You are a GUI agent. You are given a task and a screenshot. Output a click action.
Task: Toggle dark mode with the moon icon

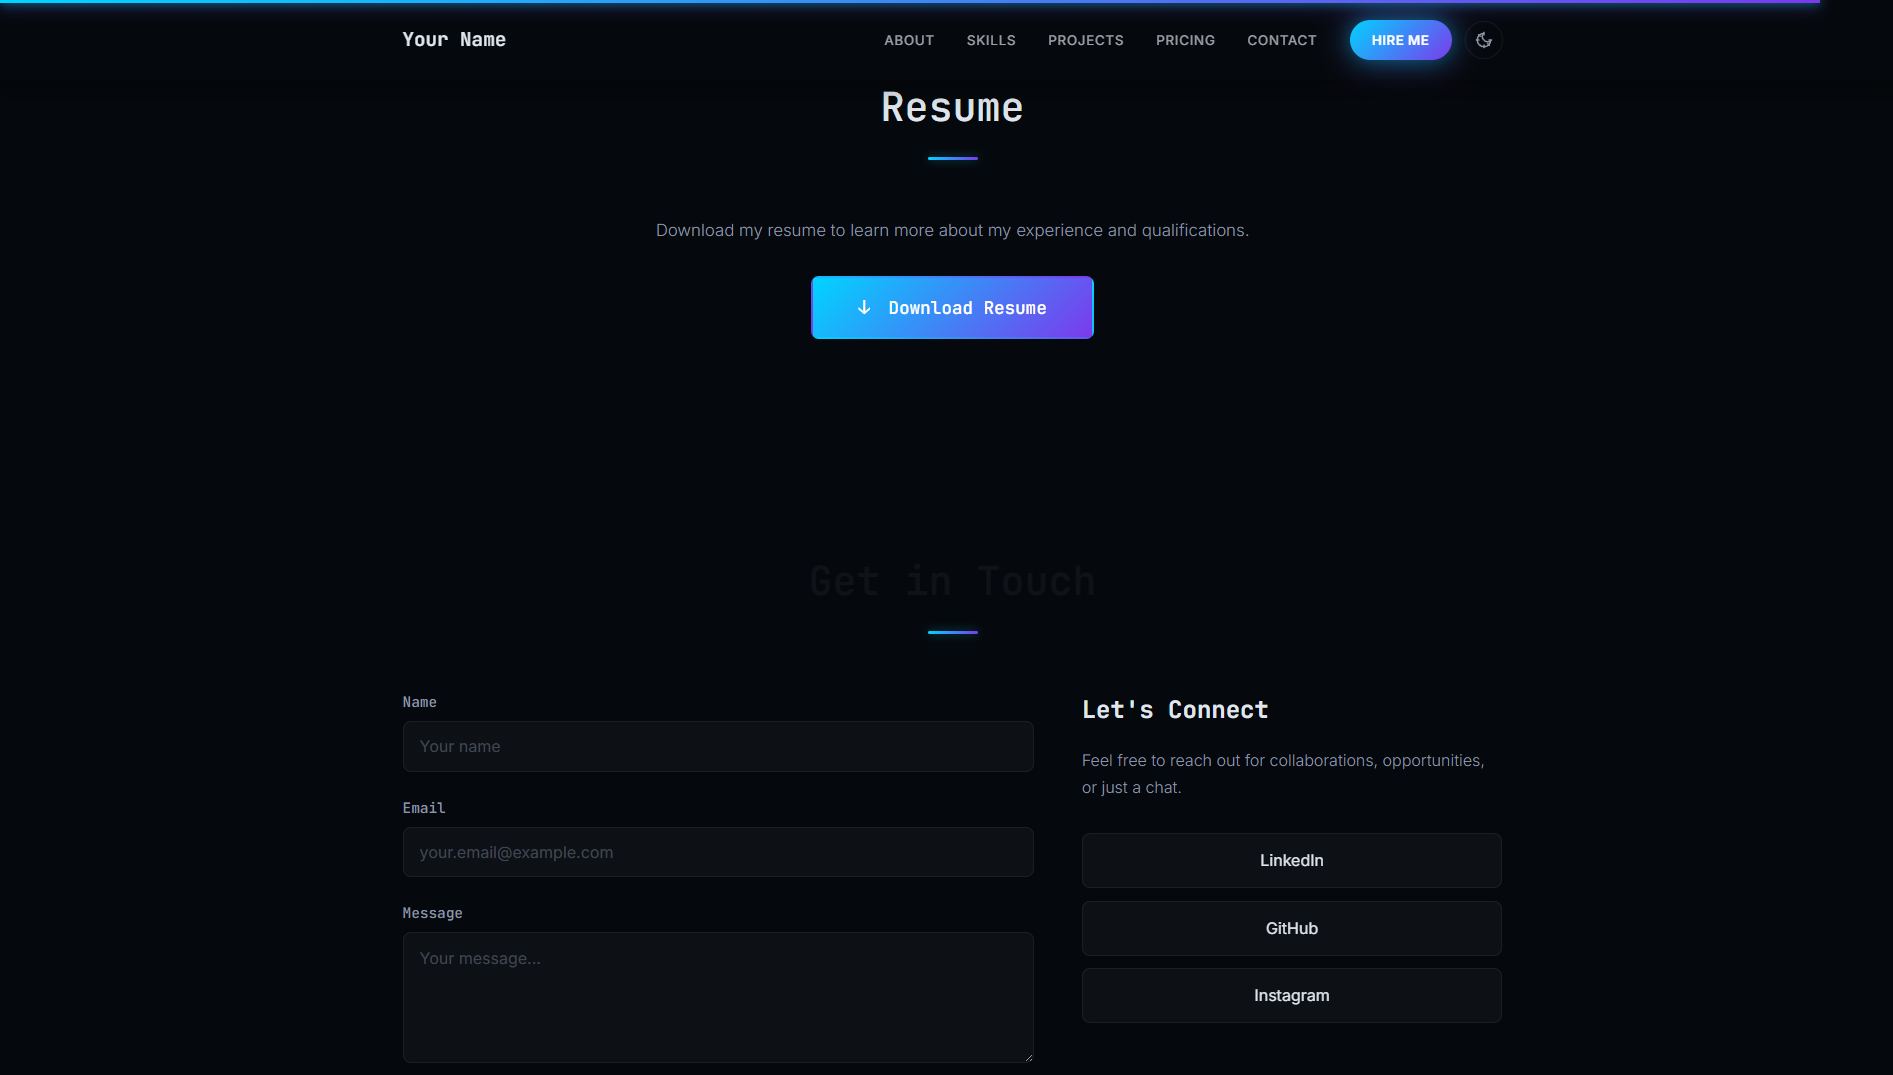click(x=1484, y=40)
